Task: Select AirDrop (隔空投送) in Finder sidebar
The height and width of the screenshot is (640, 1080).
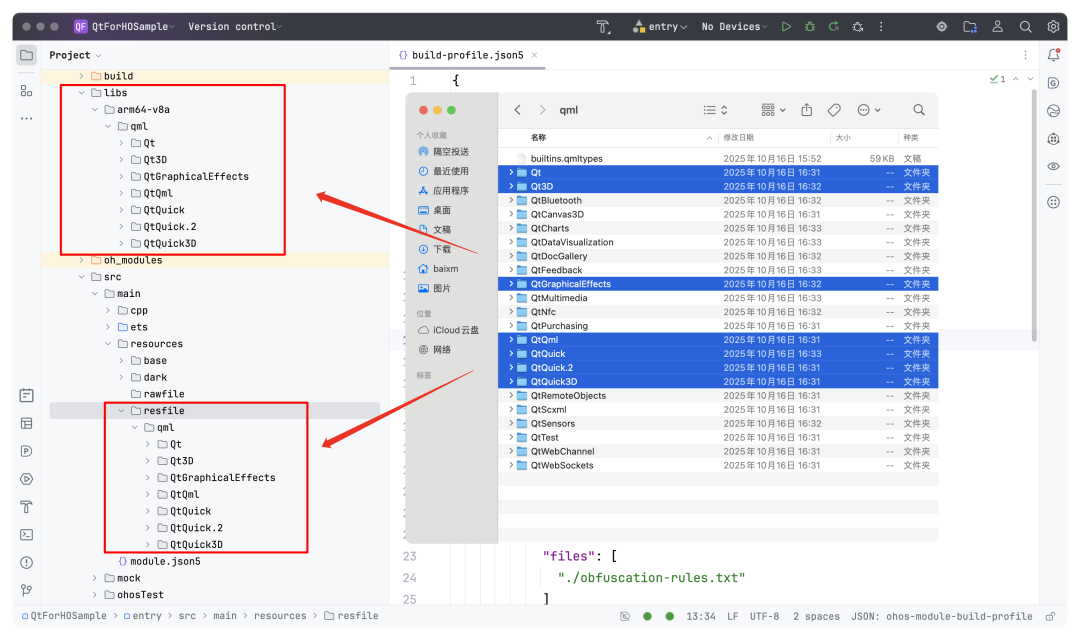Action: click(x=451, y=152)
